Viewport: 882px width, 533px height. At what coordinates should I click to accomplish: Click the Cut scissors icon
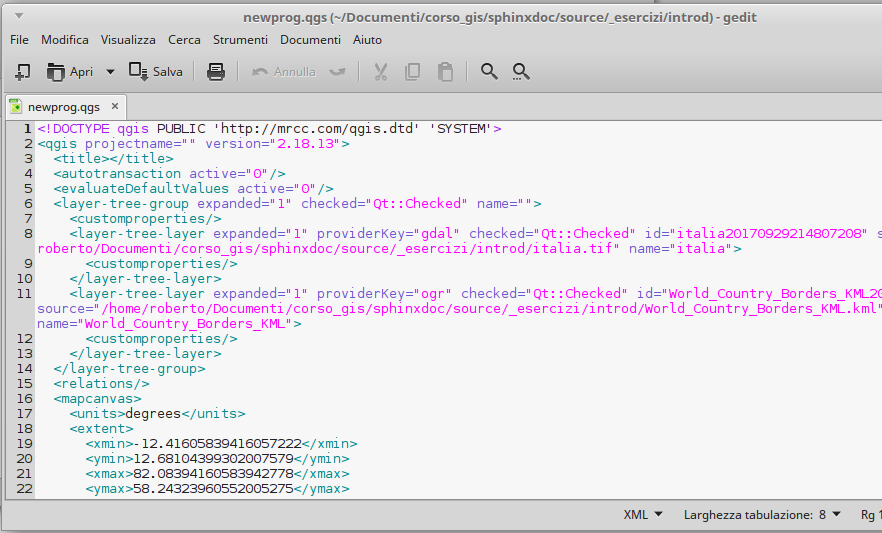(x=381, y=72)
